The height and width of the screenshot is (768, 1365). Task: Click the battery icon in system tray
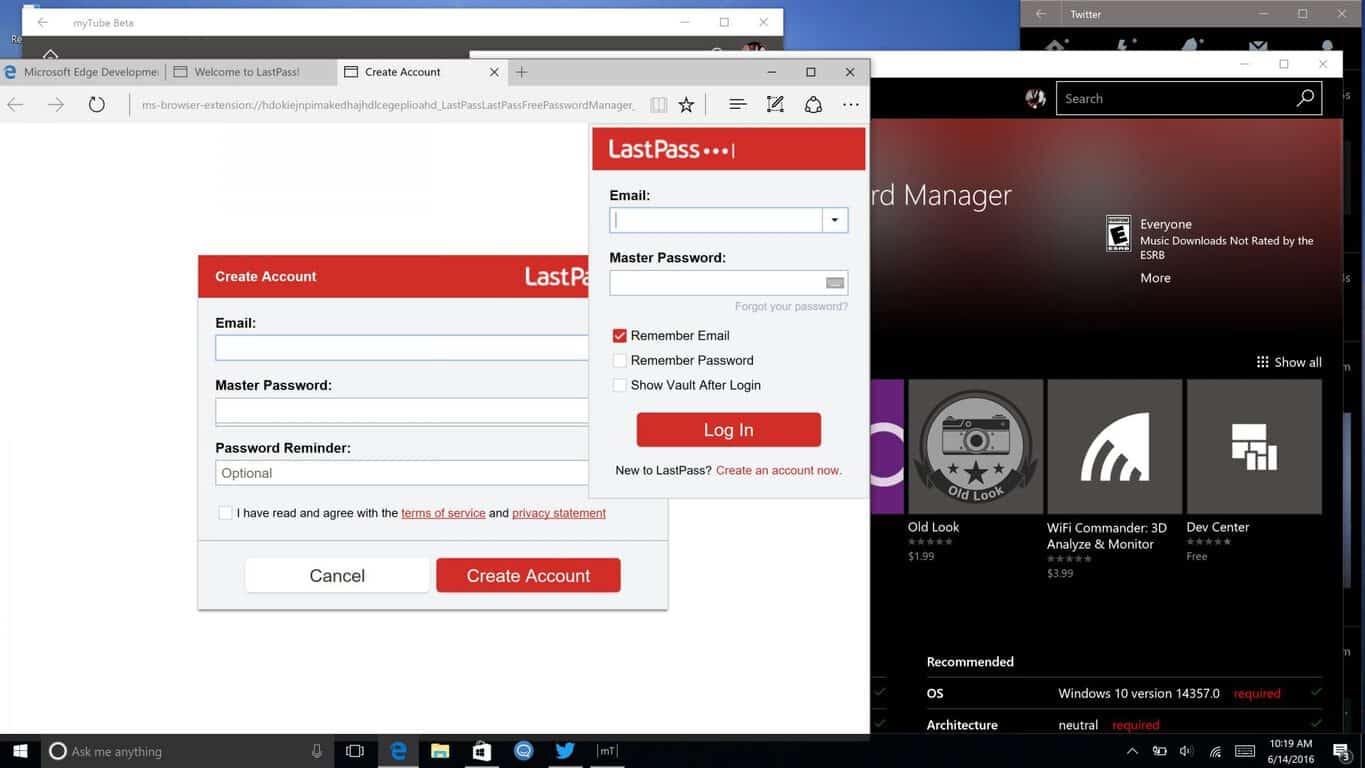pos(1159,751)
